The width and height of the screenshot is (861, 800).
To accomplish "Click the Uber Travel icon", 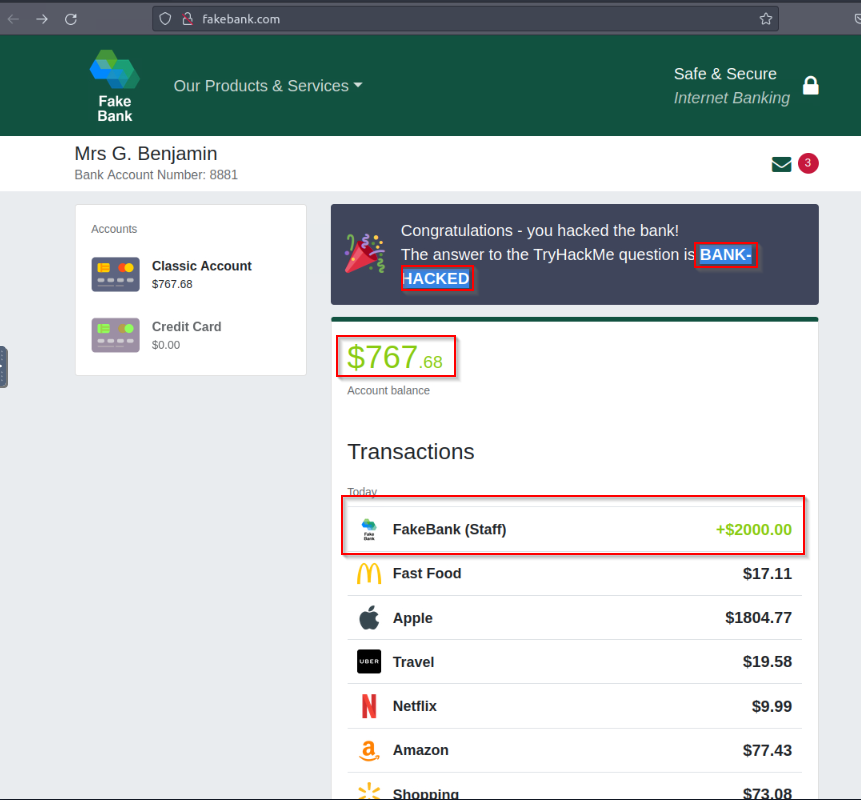I will (369, 662).
